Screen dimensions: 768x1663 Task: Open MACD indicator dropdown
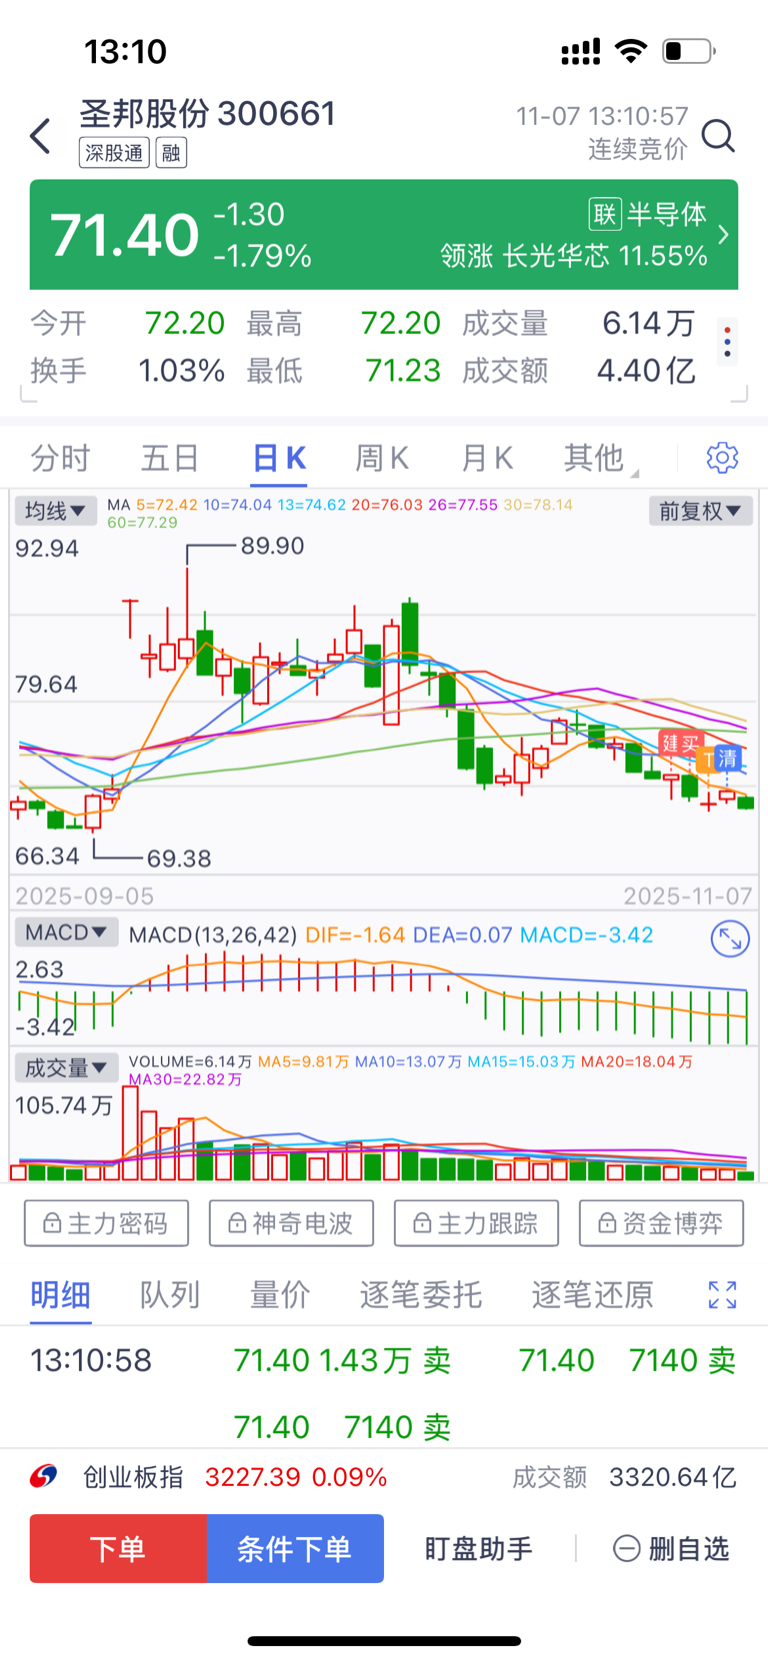coord(66,932)
